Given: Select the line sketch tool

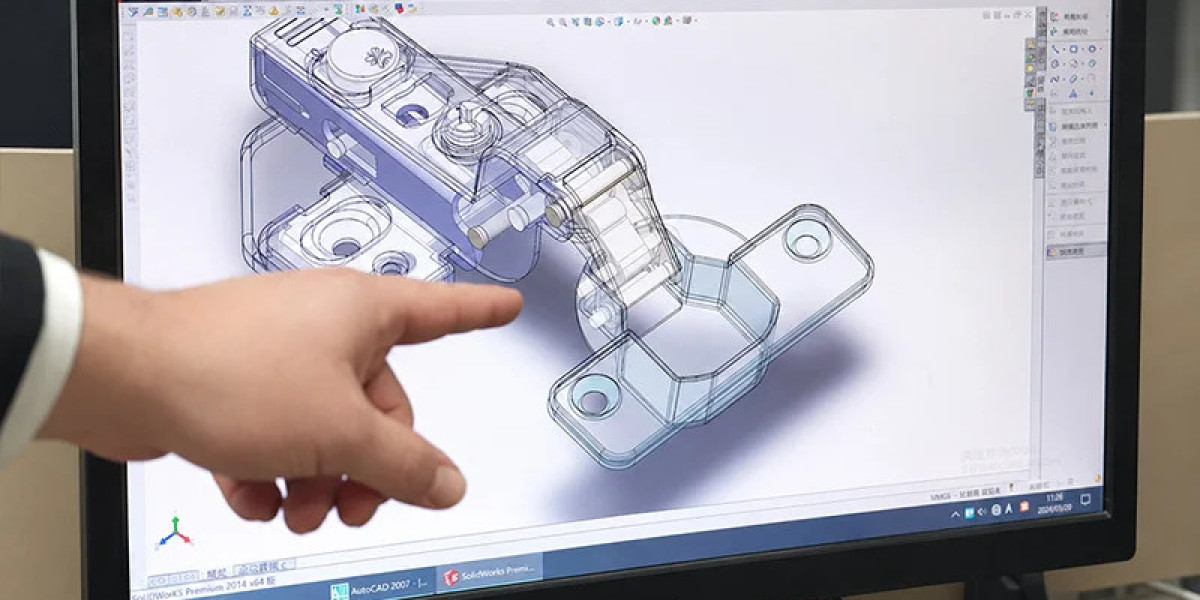Looking at the screenshot, I should pos(1055,48).
